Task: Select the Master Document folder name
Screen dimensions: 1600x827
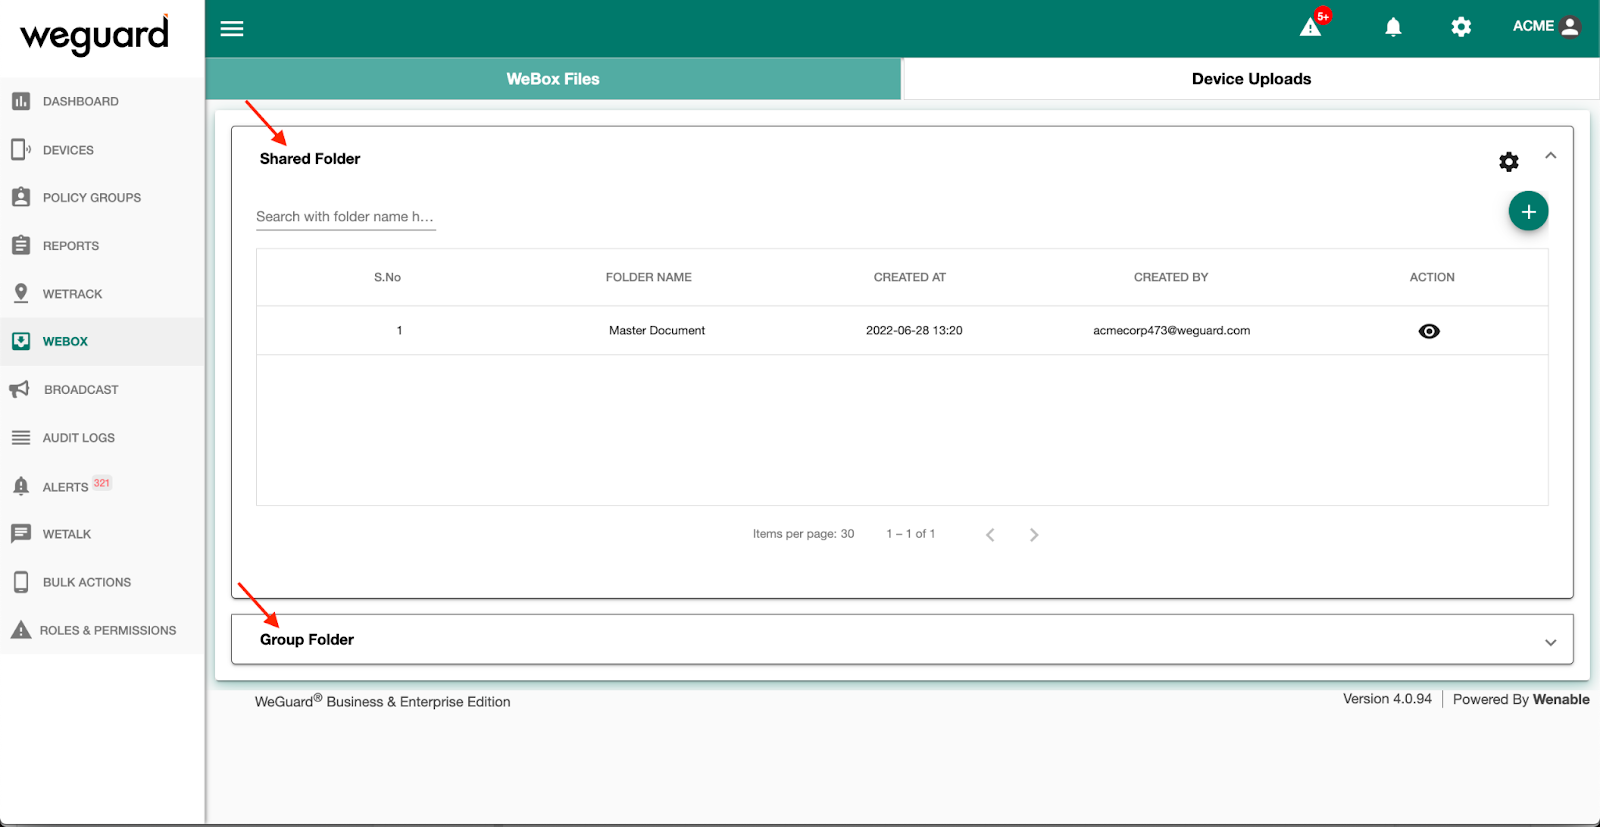Action: (x=657, y=330)
